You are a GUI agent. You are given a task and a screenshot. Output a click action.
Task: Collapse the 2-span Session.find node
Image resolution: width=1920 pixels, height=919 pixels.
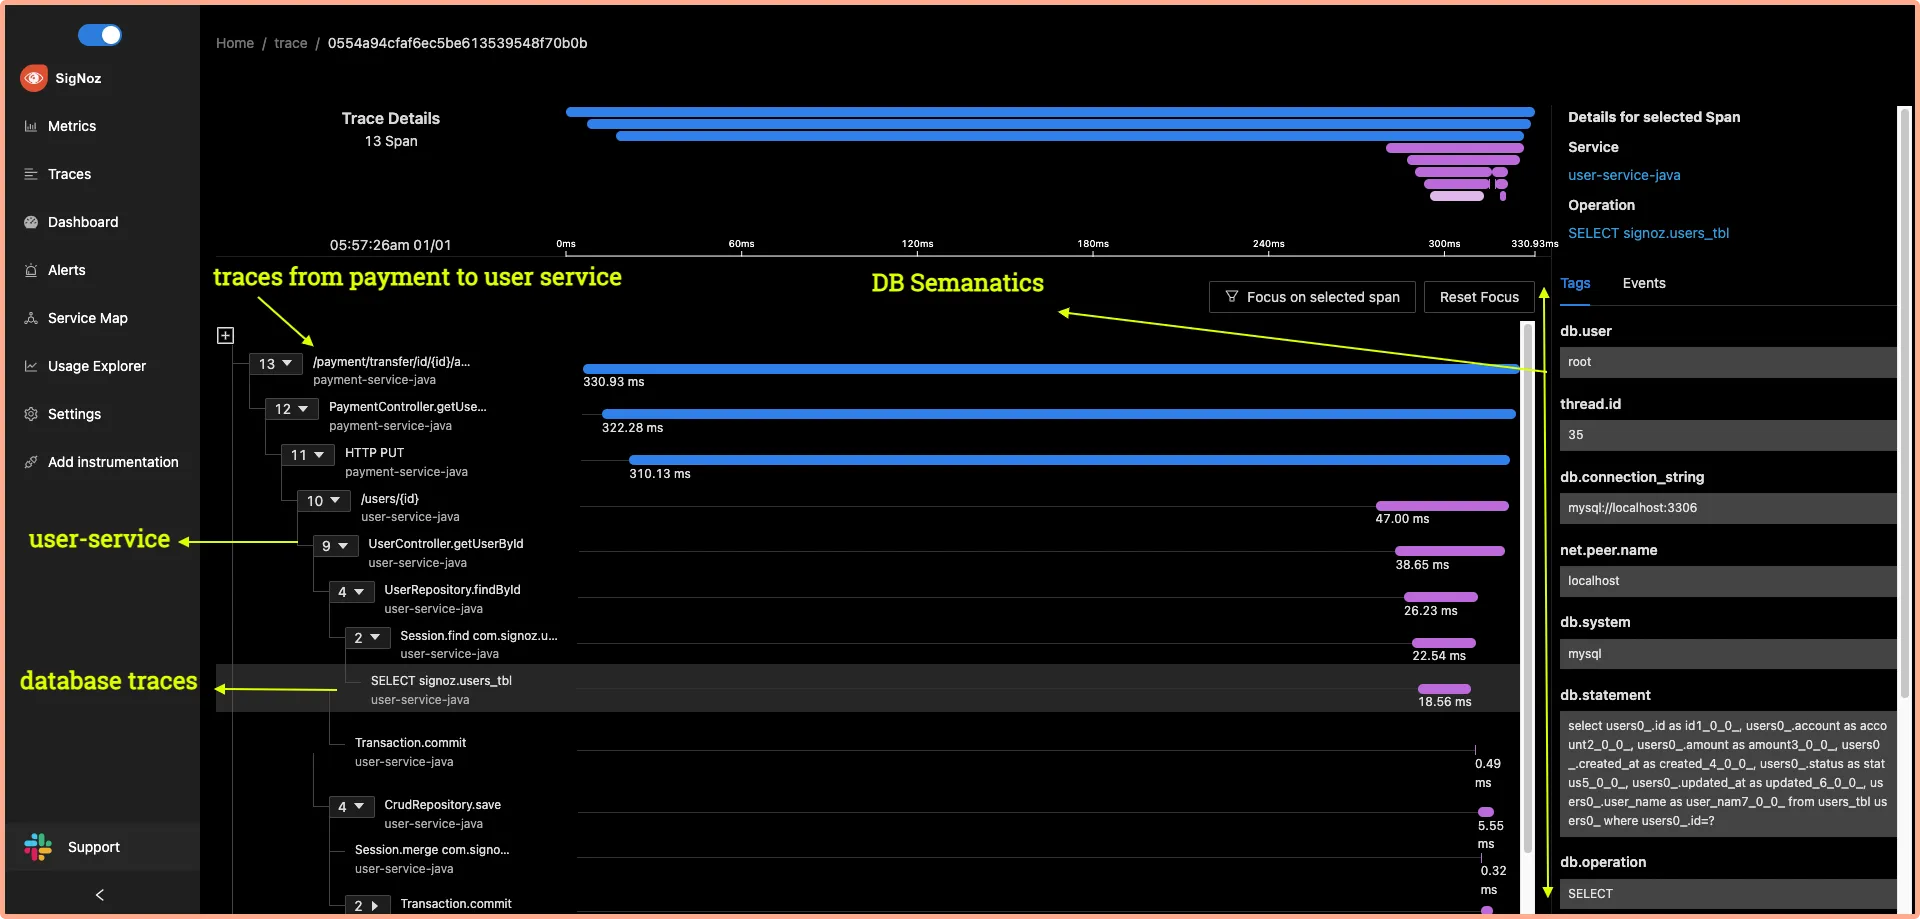[x=367, y=638]
